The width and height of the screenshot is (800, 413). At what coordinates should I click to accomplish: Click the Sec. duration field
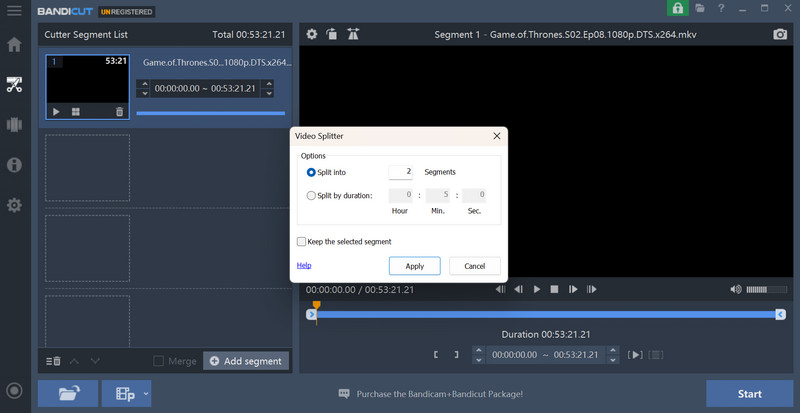pyautogui.click(x=474, y=195)
